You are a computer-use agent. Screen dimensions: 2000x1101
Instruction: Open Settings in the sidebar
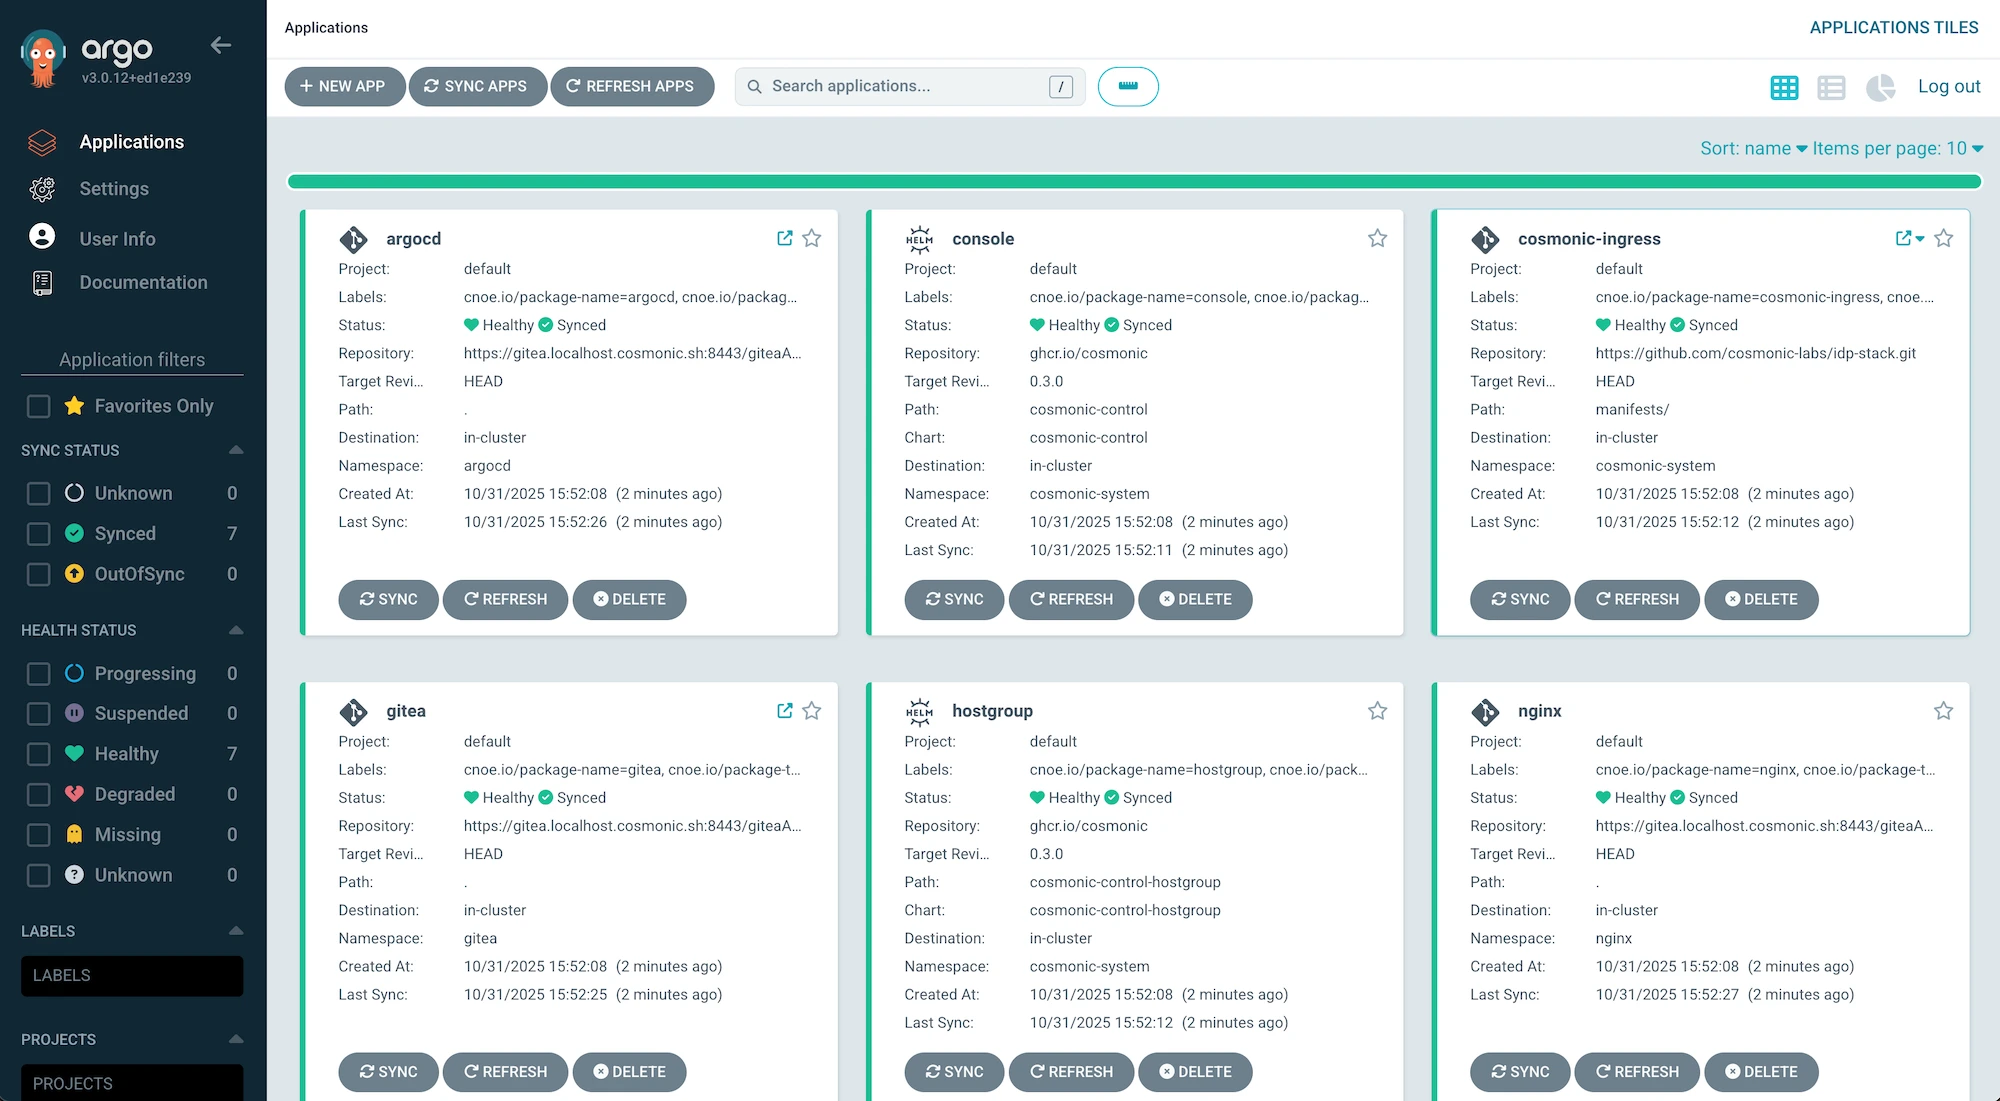(x=114, y=189)
